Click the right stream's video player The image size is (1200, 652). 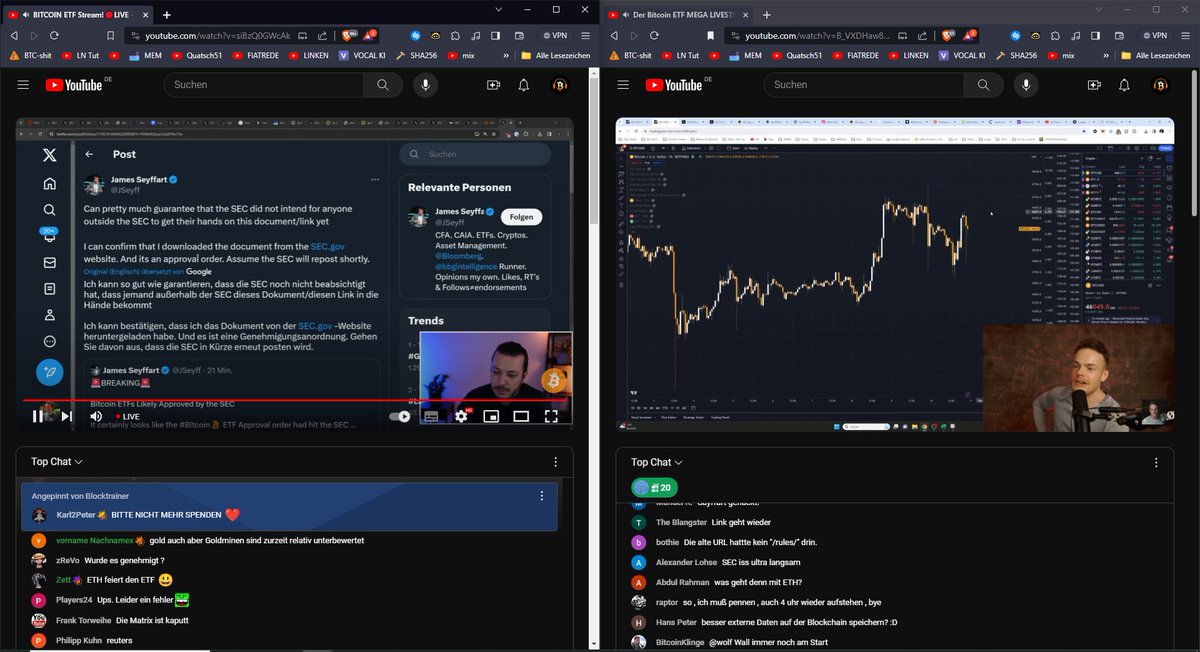(895, 275)
